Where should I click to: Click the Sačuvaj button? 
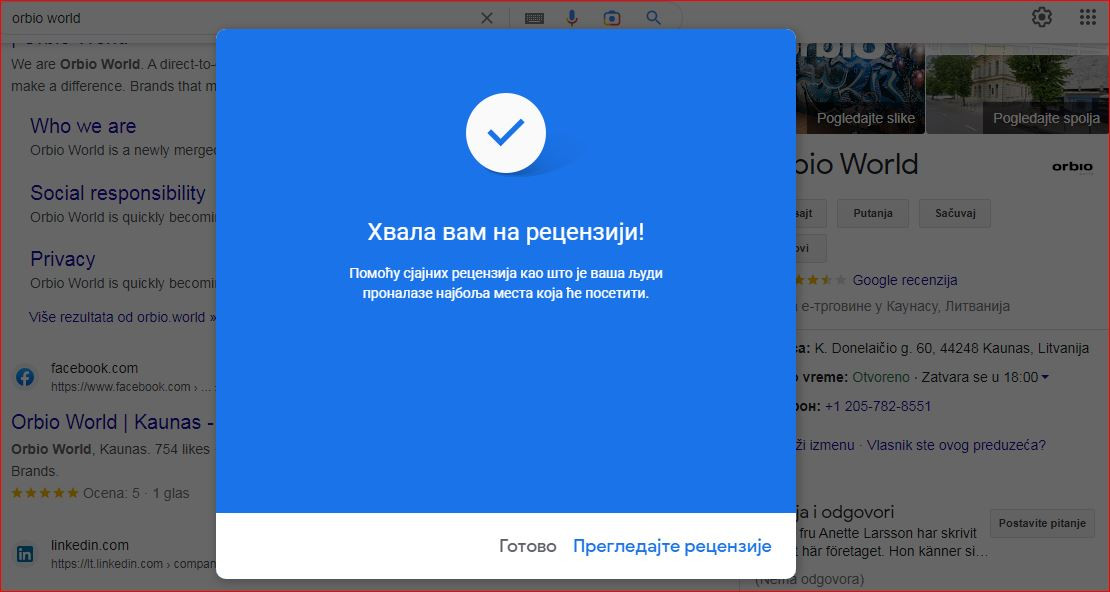pyautogui.click(x=955, y=213)
